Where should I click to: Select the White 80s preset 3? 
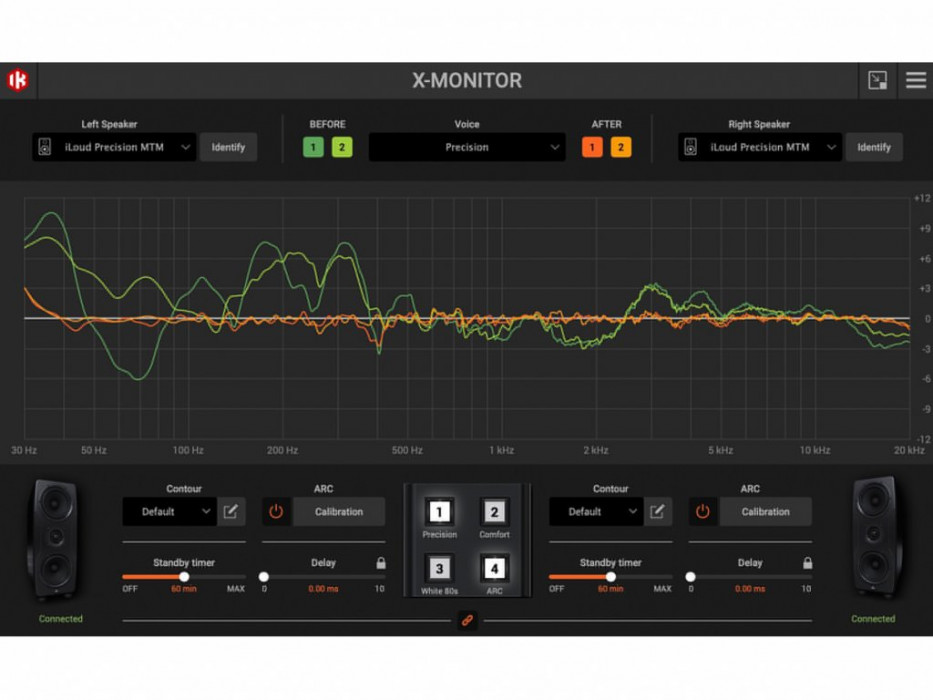tap(439, 569)
